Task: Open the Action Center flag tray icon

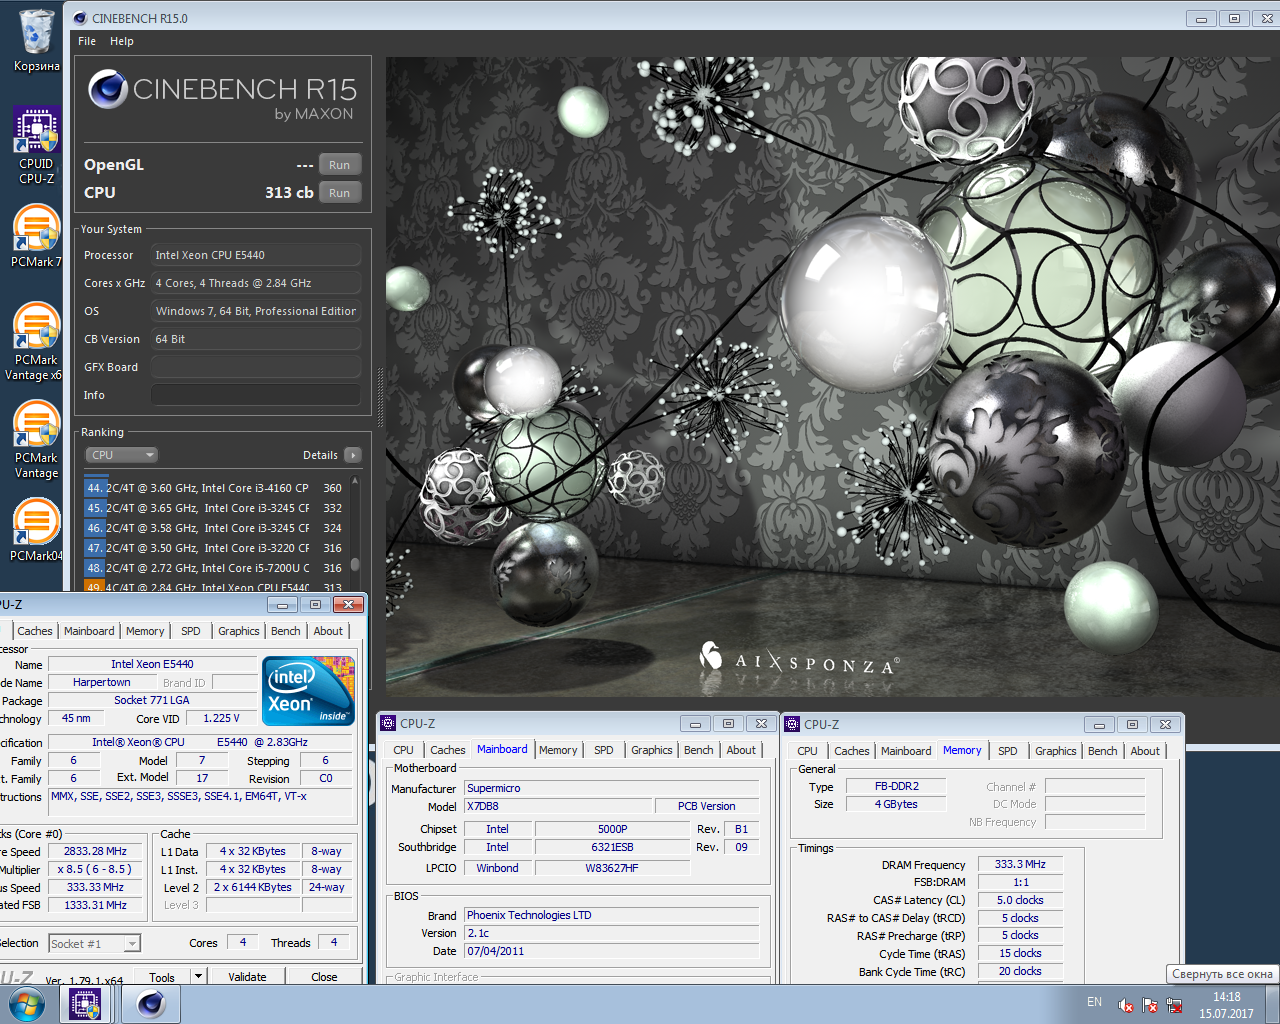Action: pos(1150,1005)
